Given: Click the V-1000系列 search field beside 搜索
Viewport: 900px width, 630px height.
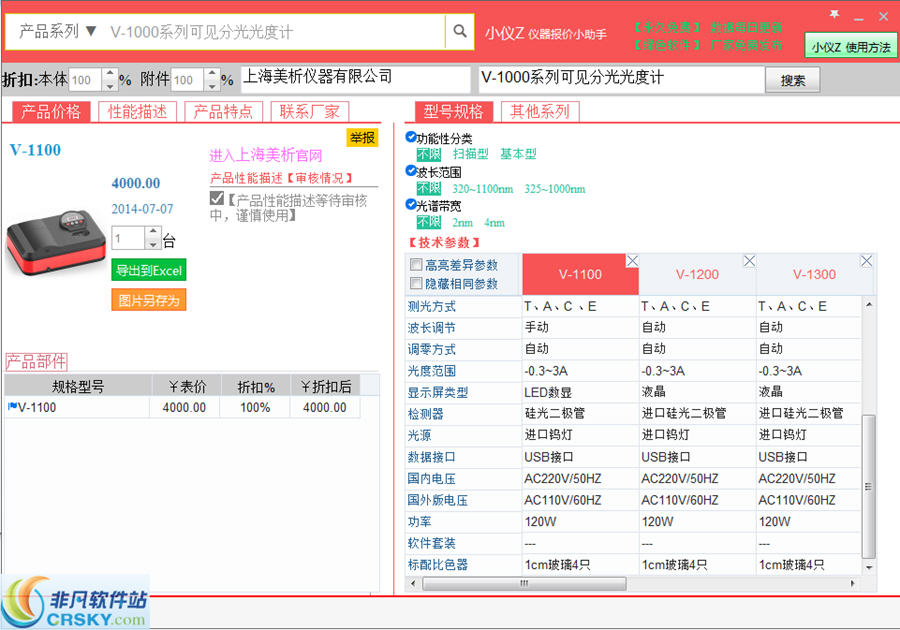Looking at the screenshot, I should (x=621, y=79).
